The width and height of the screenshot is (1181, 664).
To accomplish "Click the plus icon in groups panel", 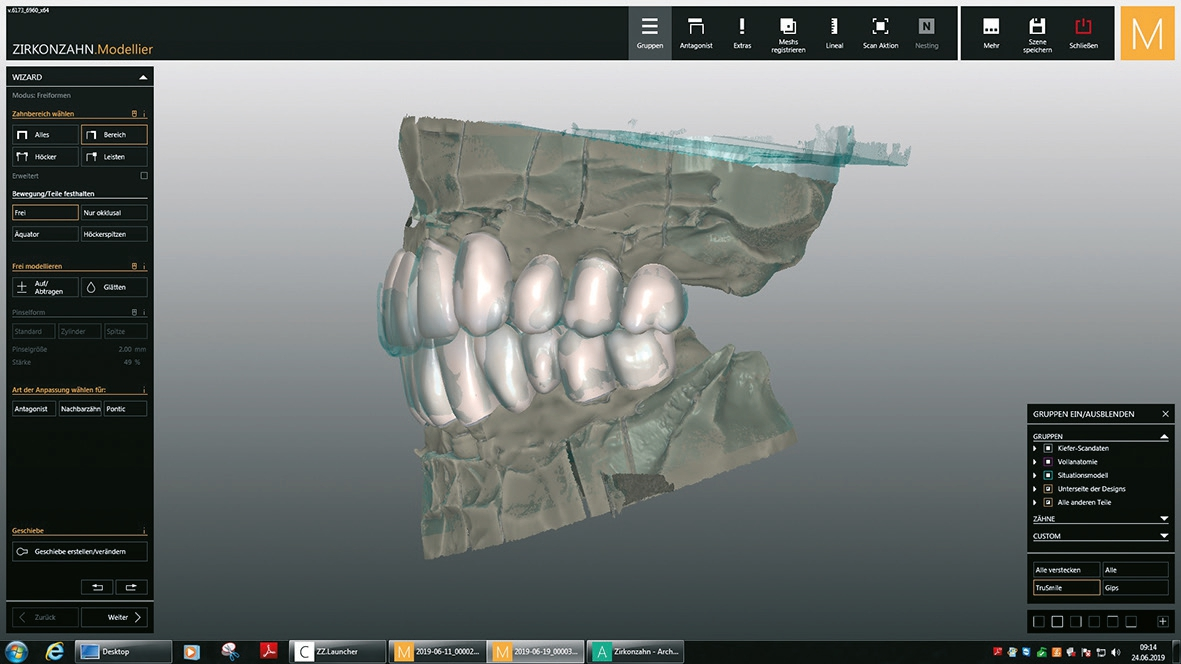I will point(1163,622).
